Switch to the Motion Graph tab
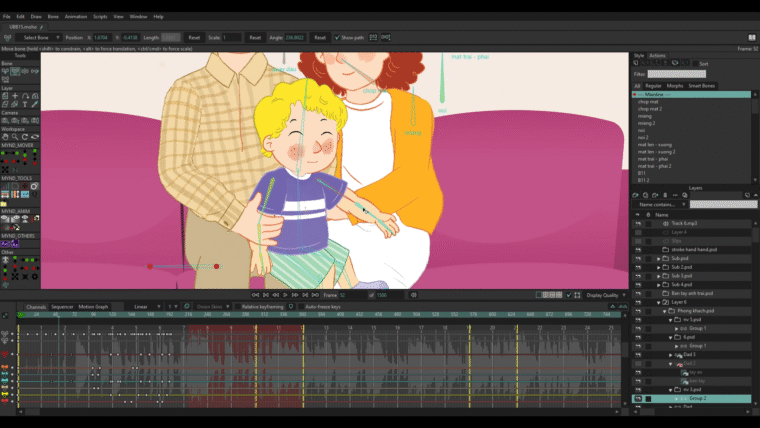The image size is (760, 428). tap(94, 307)
